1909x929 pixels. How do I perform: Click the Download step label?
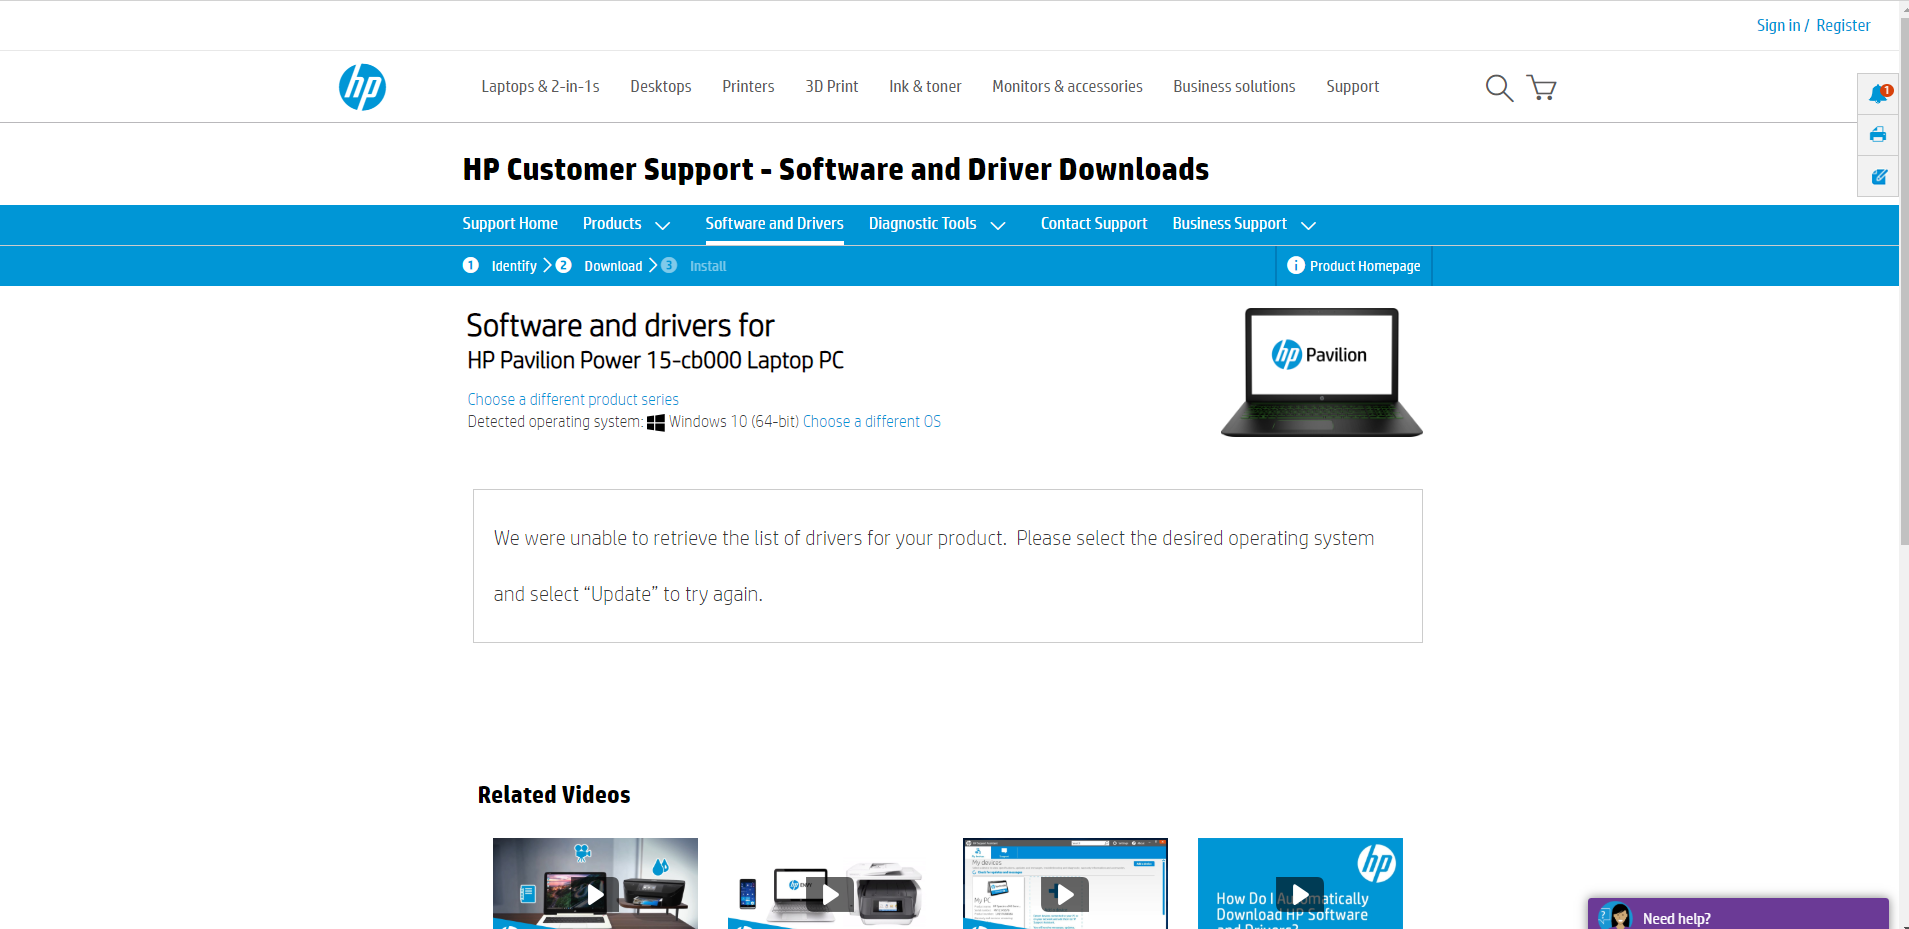pyautogui.click(x=613, y=266)
